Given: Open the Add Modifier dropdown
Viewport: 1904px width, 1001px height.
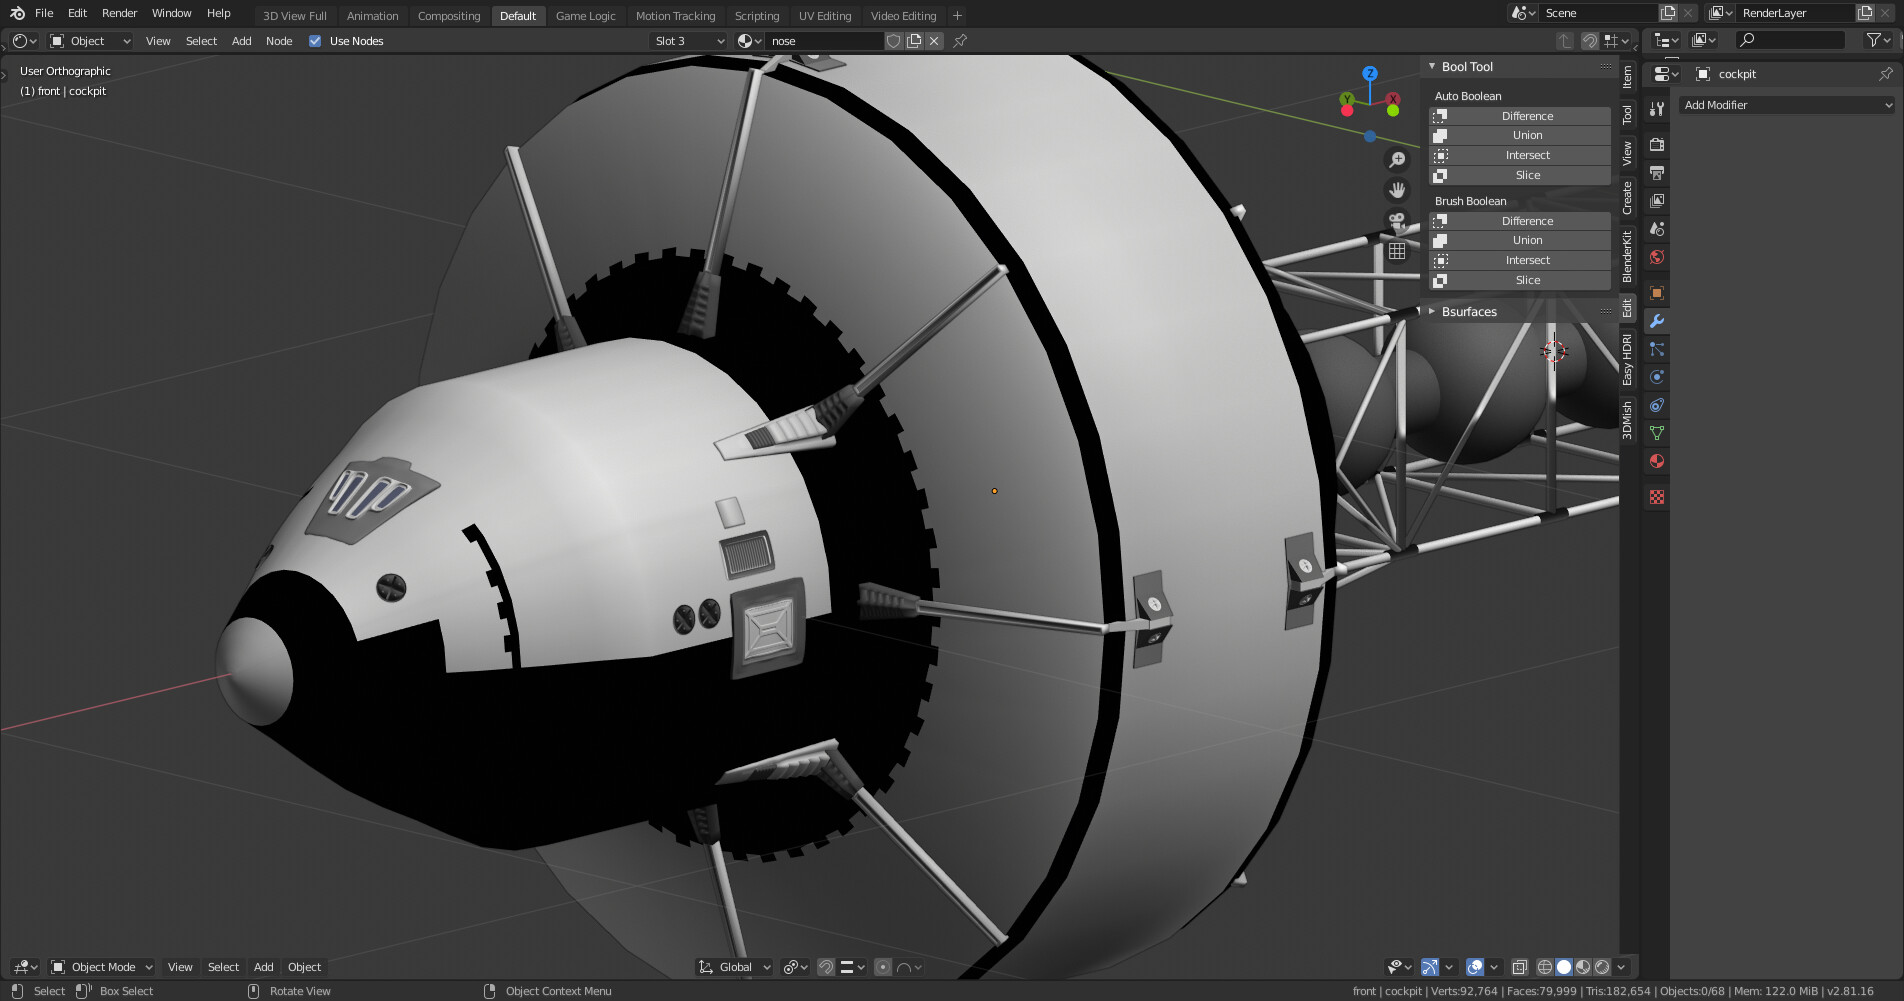Looking at the screenshot, I should tap(1786, 105).
